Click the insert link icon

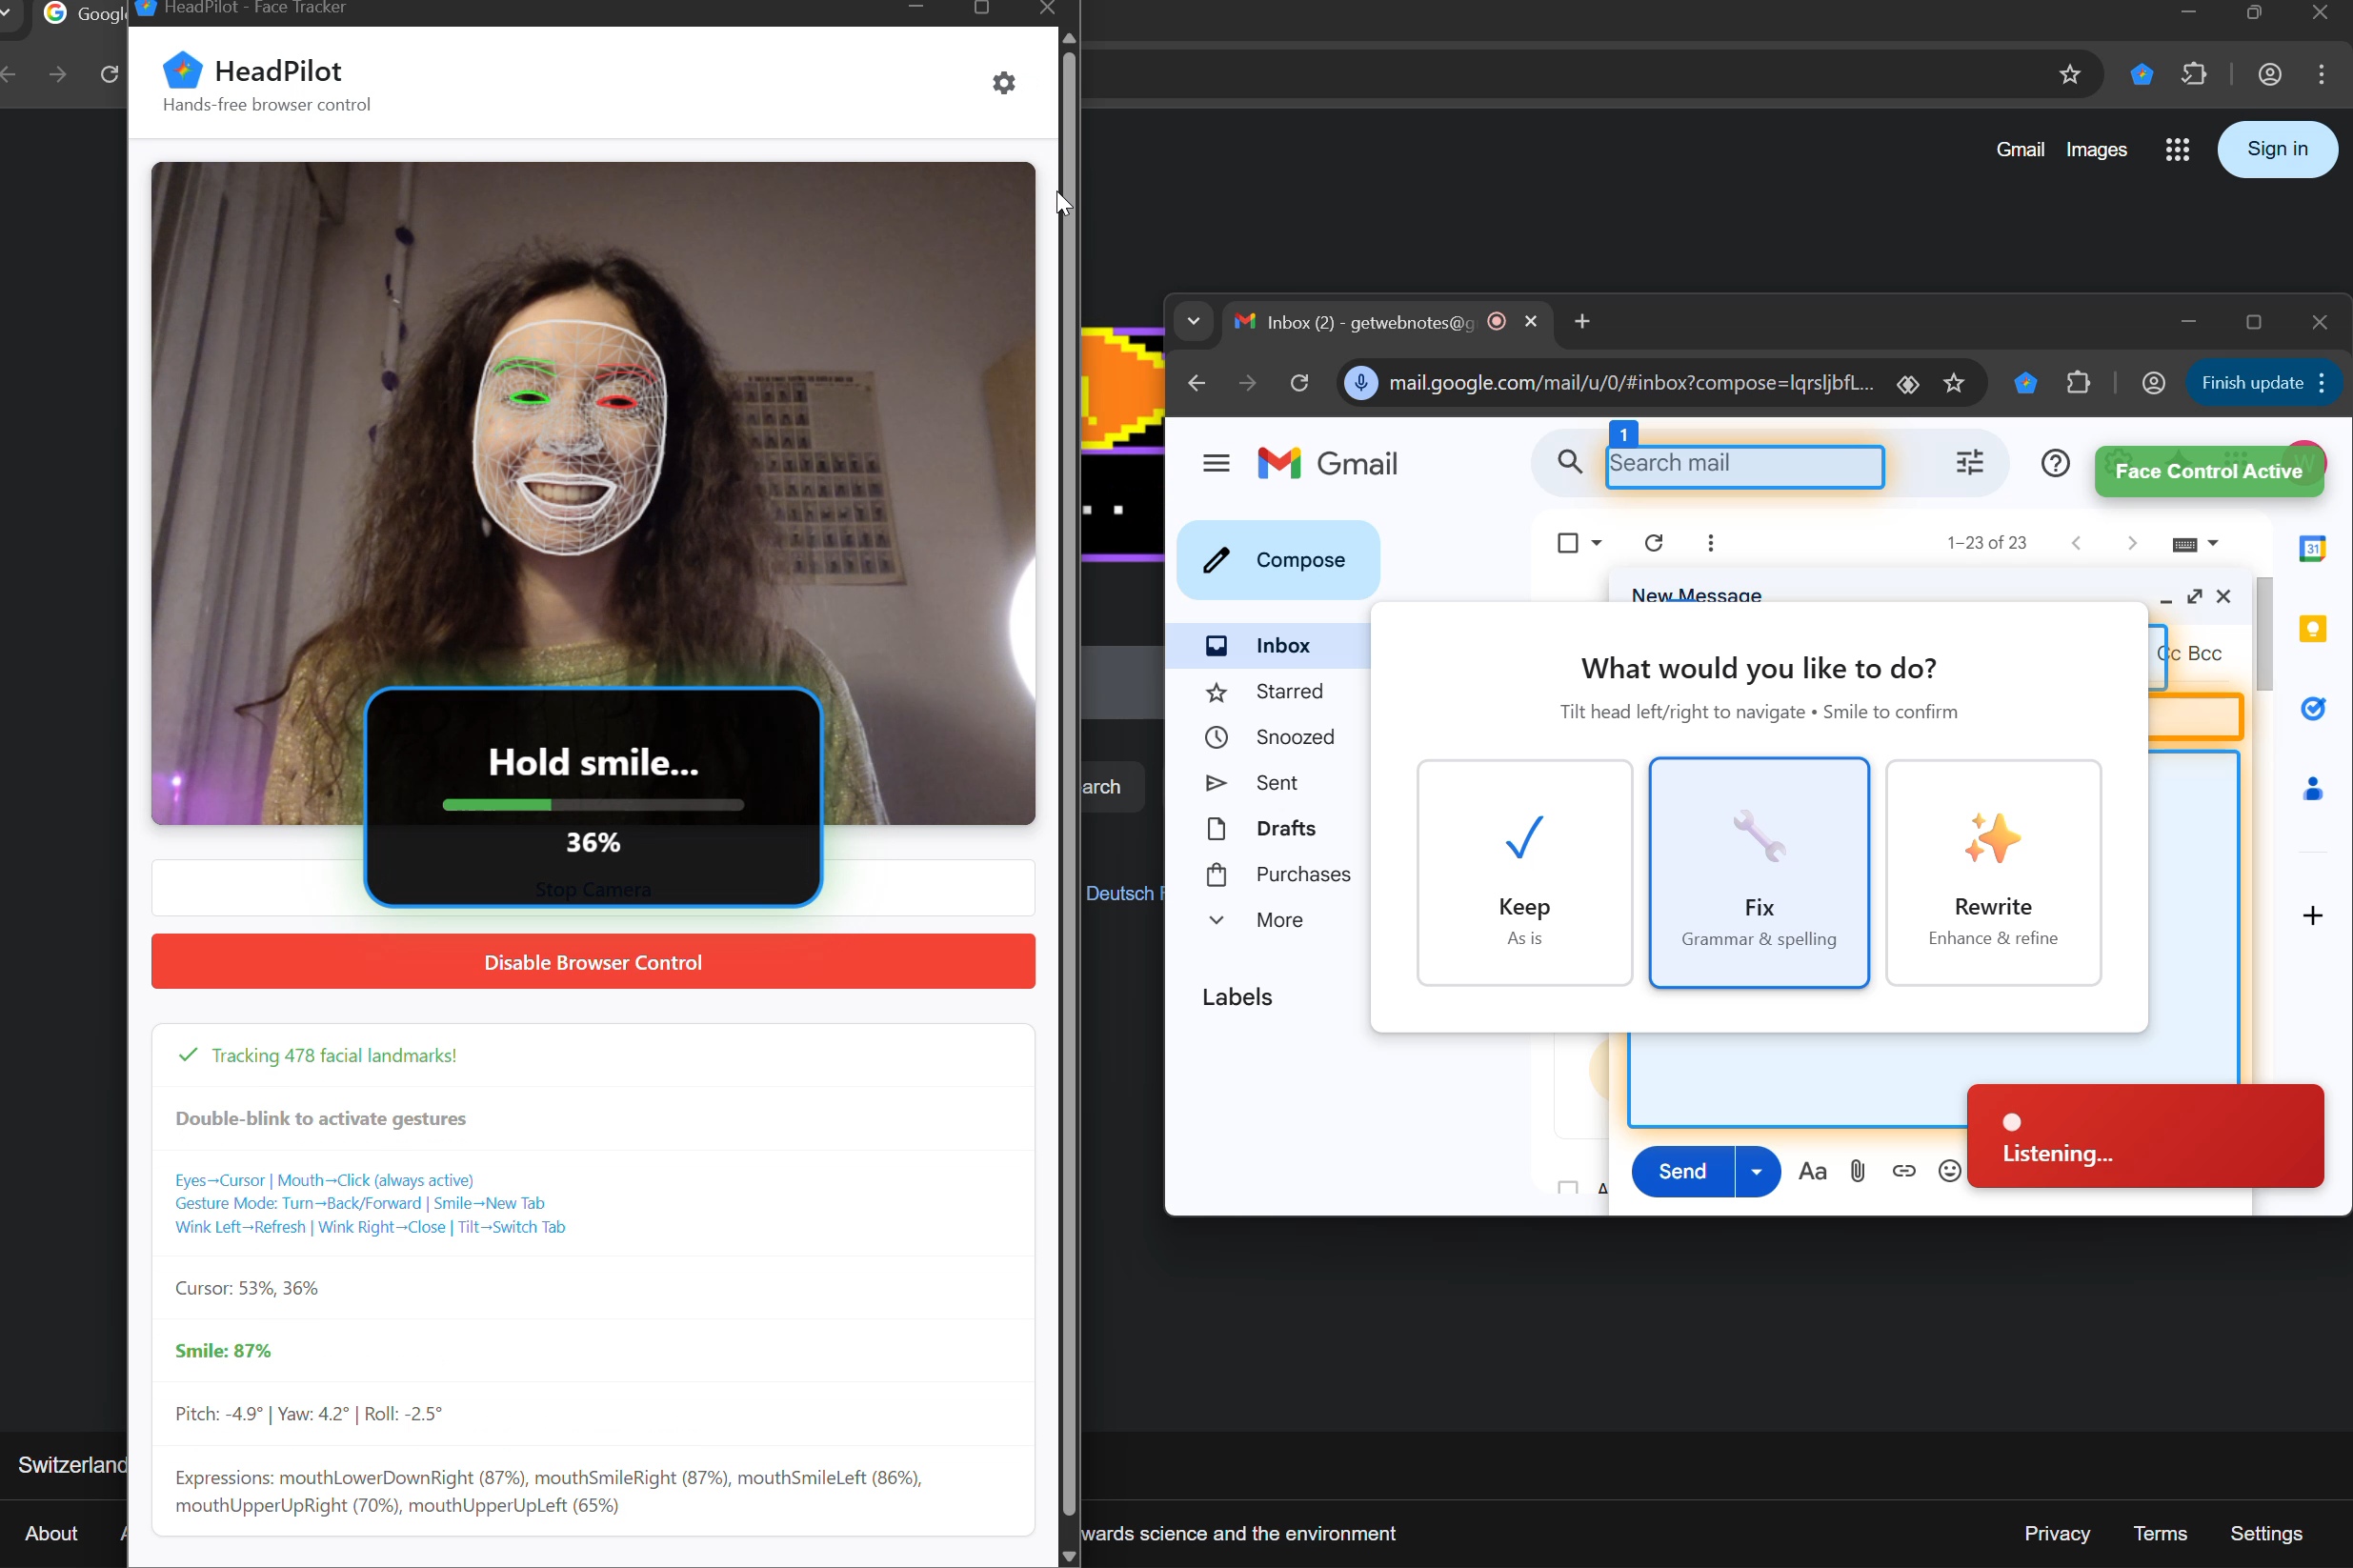1903,1171
